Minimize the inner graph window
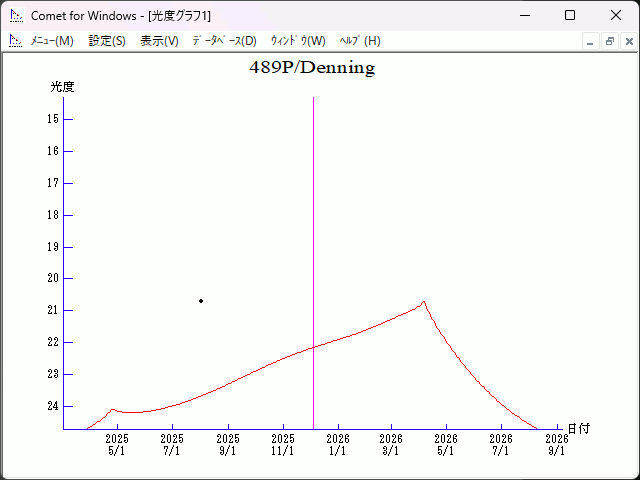The image size is (640, 480). pos(590,41)
